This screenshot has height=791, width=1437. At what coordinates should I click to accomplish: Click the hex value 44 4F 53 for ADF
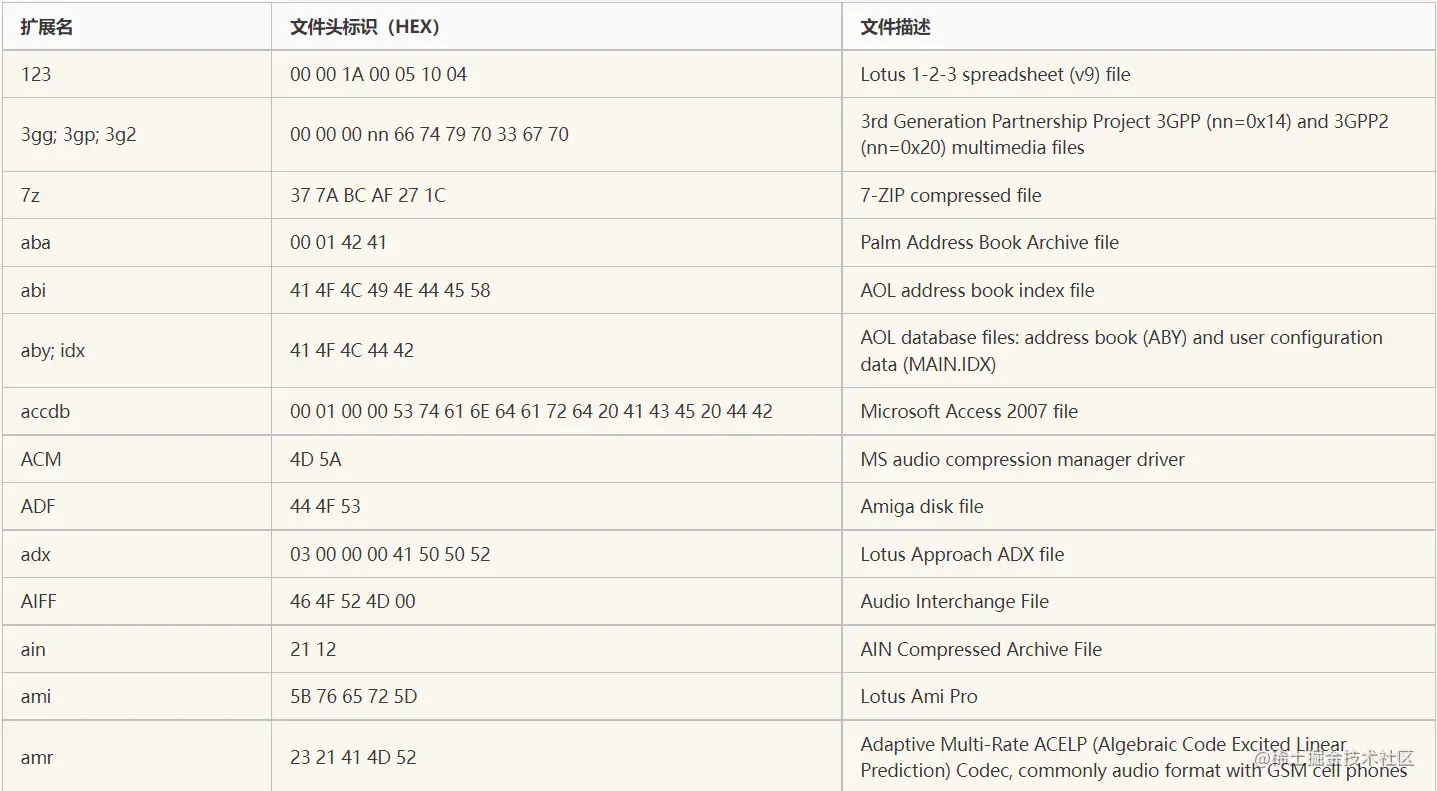pyautogui.click(x=325, y=506)
